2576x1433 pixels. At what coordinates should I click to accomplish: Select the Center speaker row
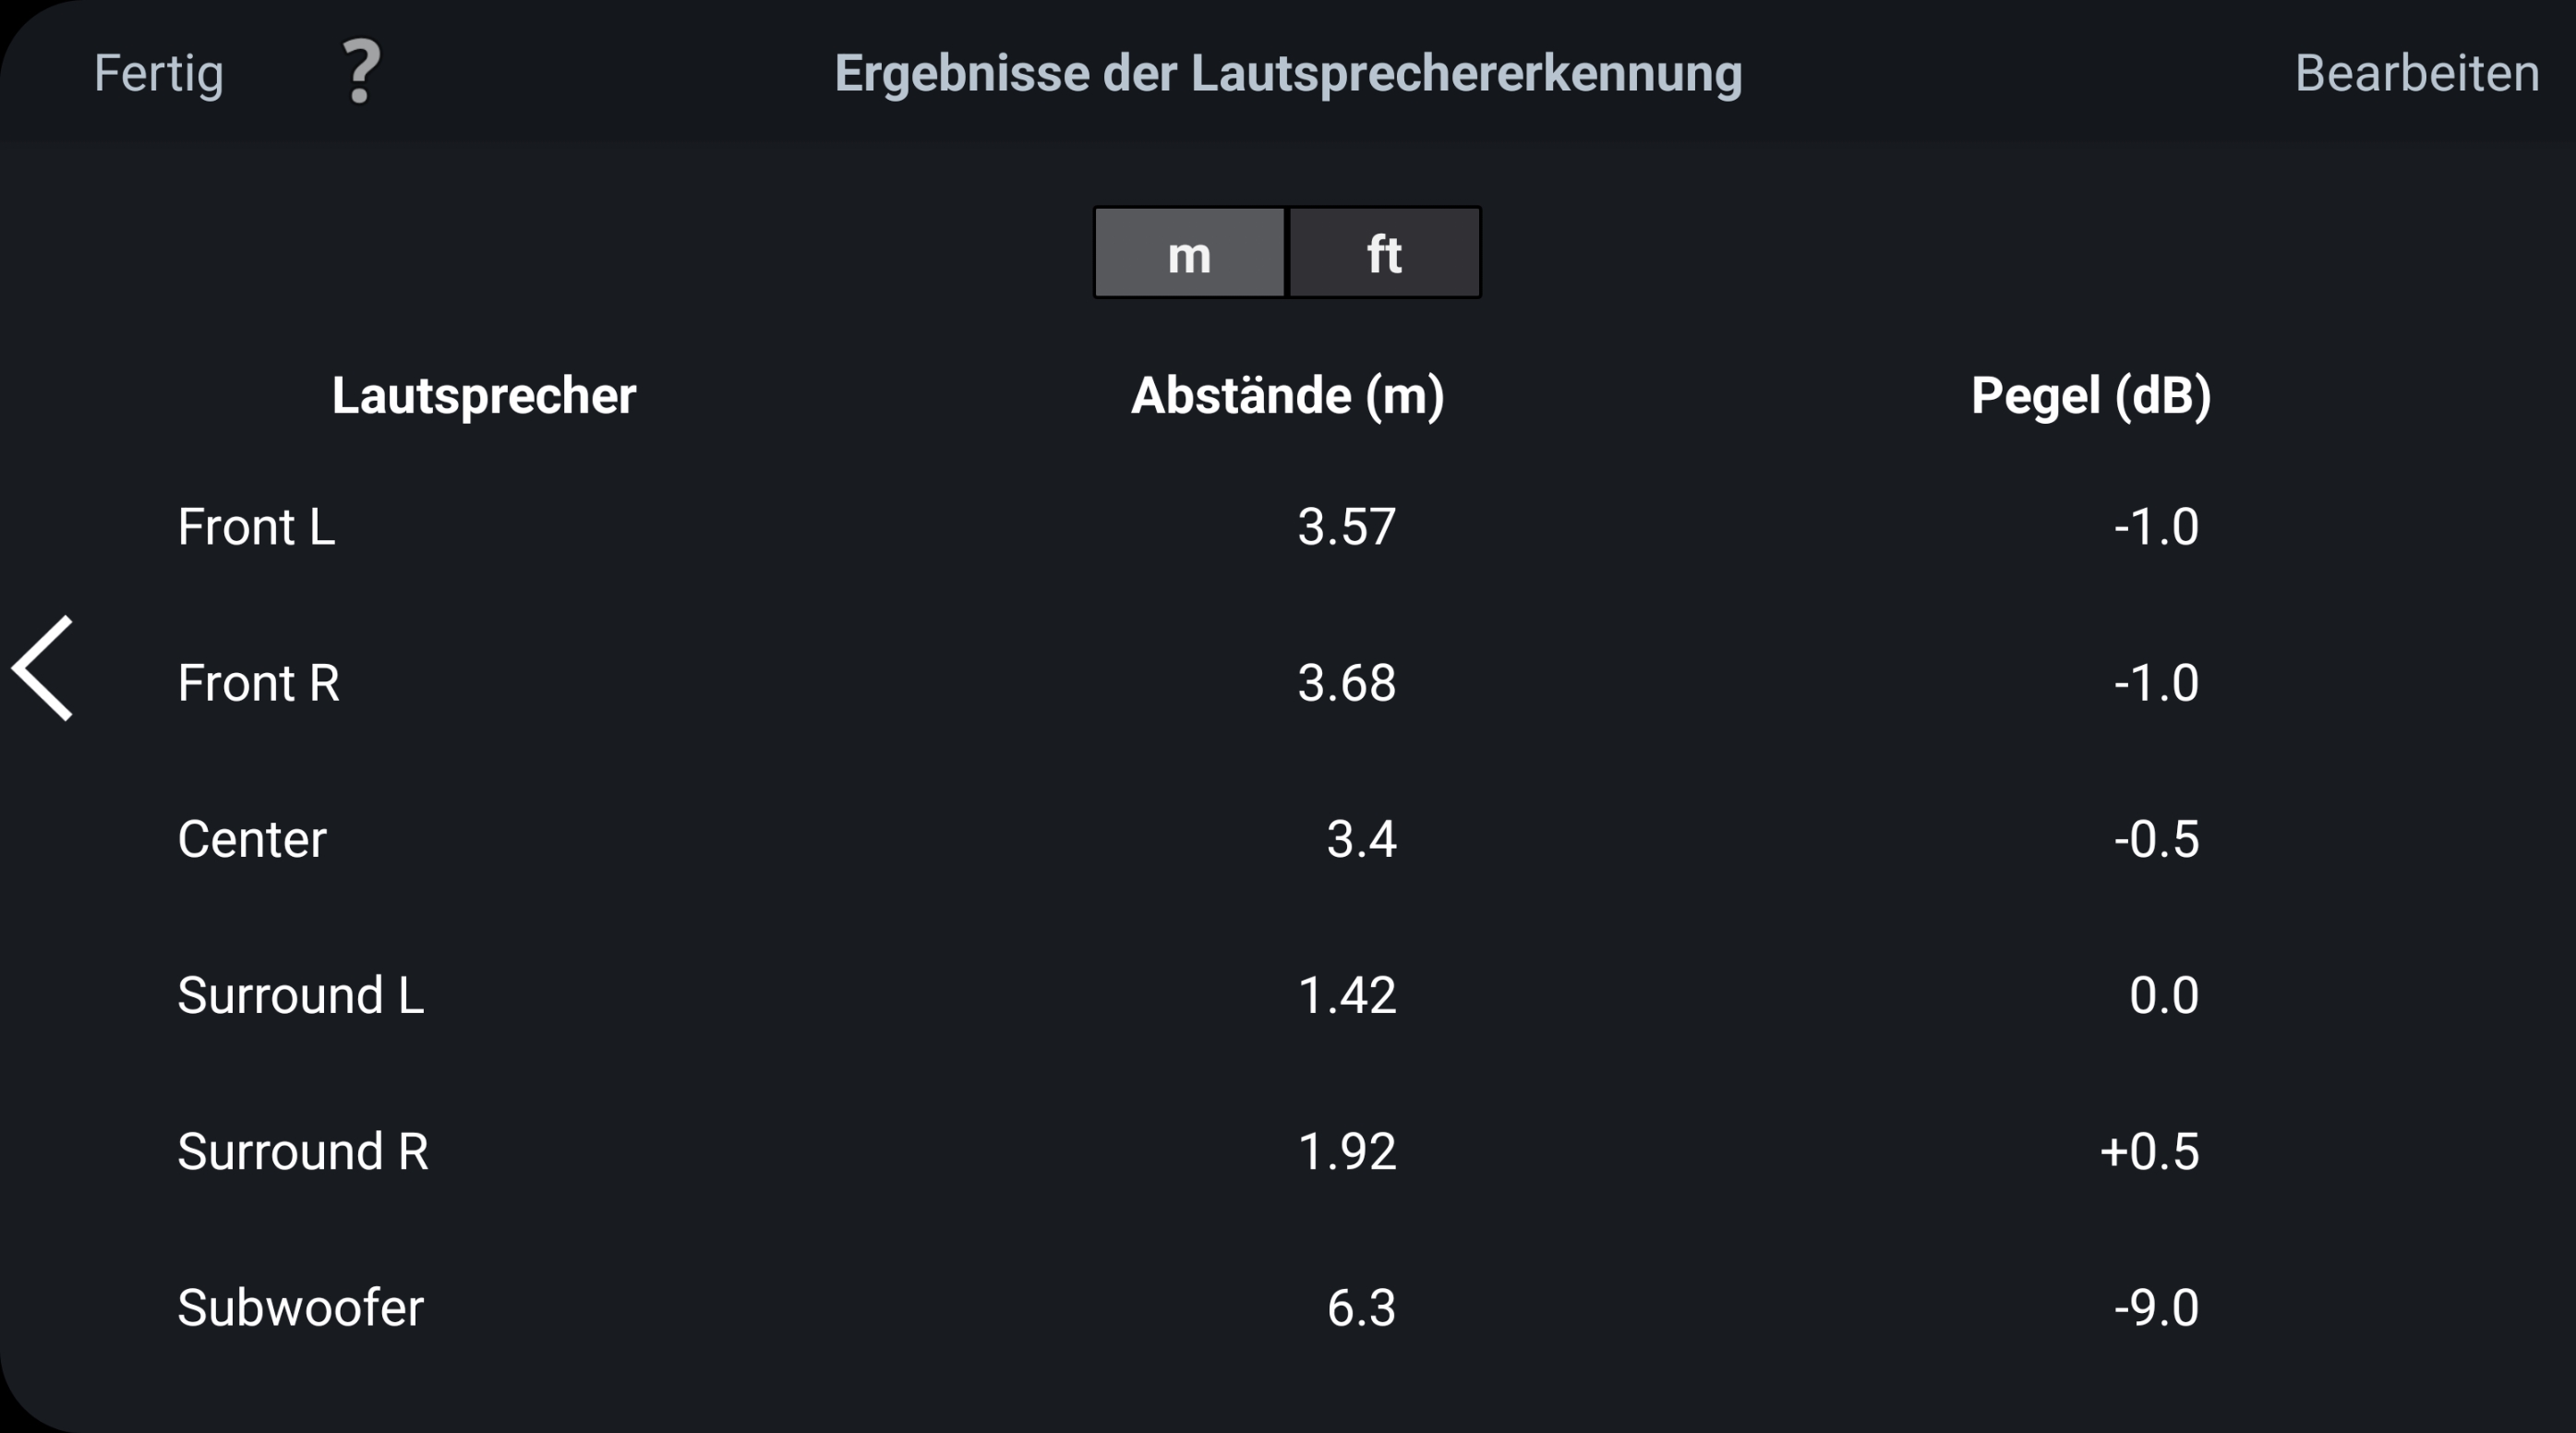coord(252,839)
